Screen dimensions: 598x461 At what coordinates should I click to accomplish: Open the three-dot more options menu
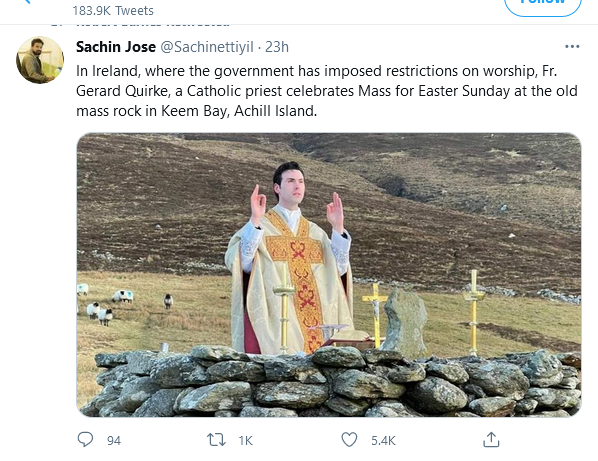[x=572, y=47]
